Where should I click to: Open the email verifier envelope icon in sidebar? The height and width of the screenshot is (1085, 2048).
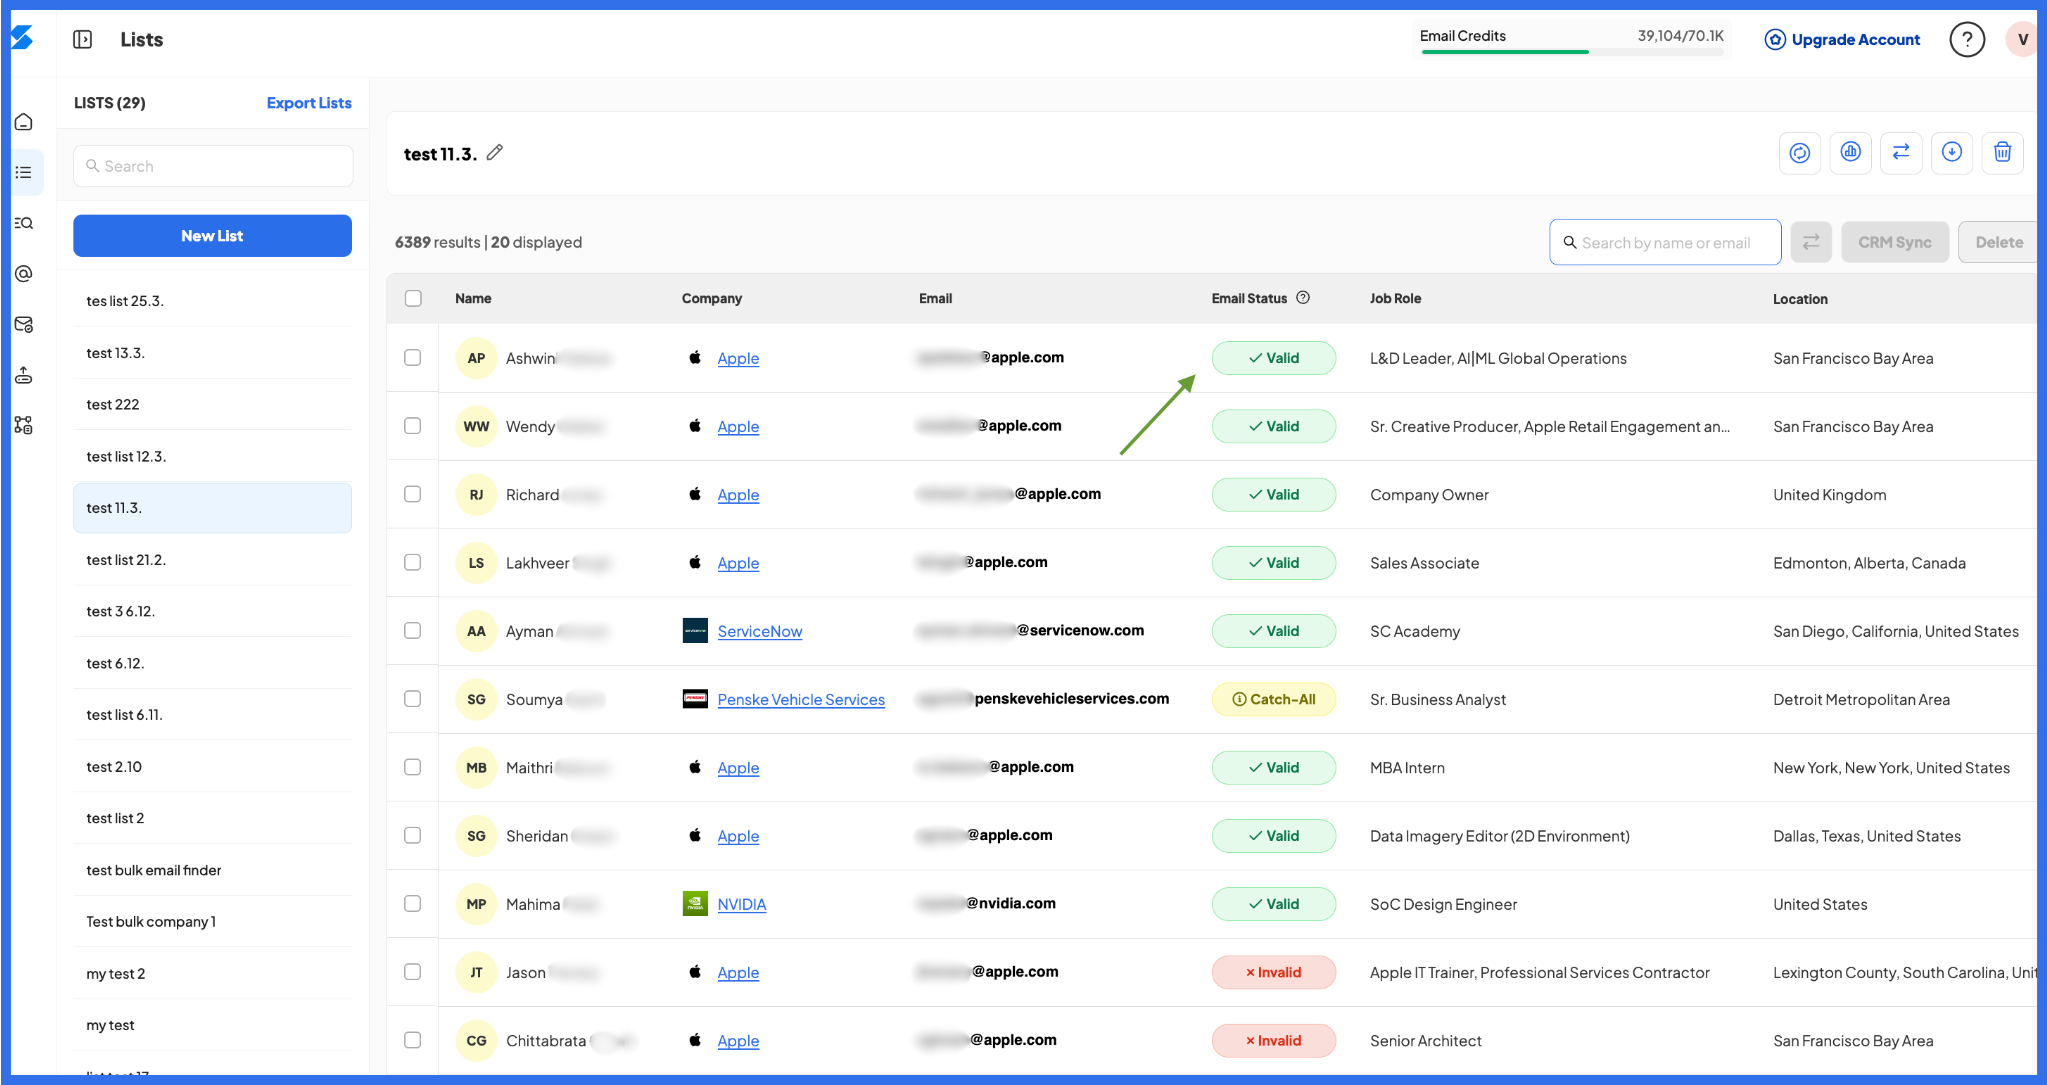click(24, 324)
